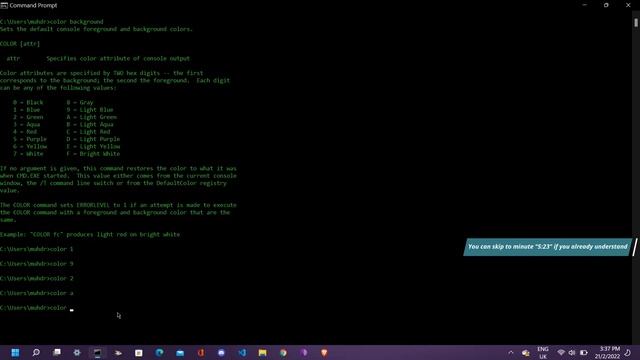Image resolution: width=640 pixels, height=360 pixels.
Task: Open the Windows Start menu
Action: [x=15, y=353]
